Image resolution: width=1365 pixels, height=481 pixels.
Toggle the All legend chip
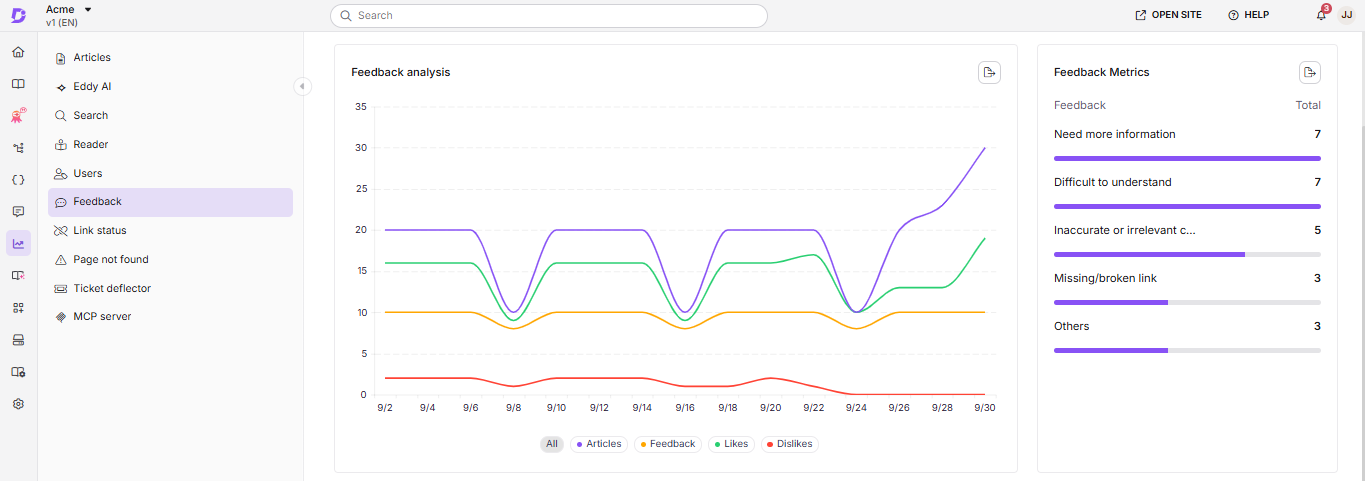click(x=552, y=444)
